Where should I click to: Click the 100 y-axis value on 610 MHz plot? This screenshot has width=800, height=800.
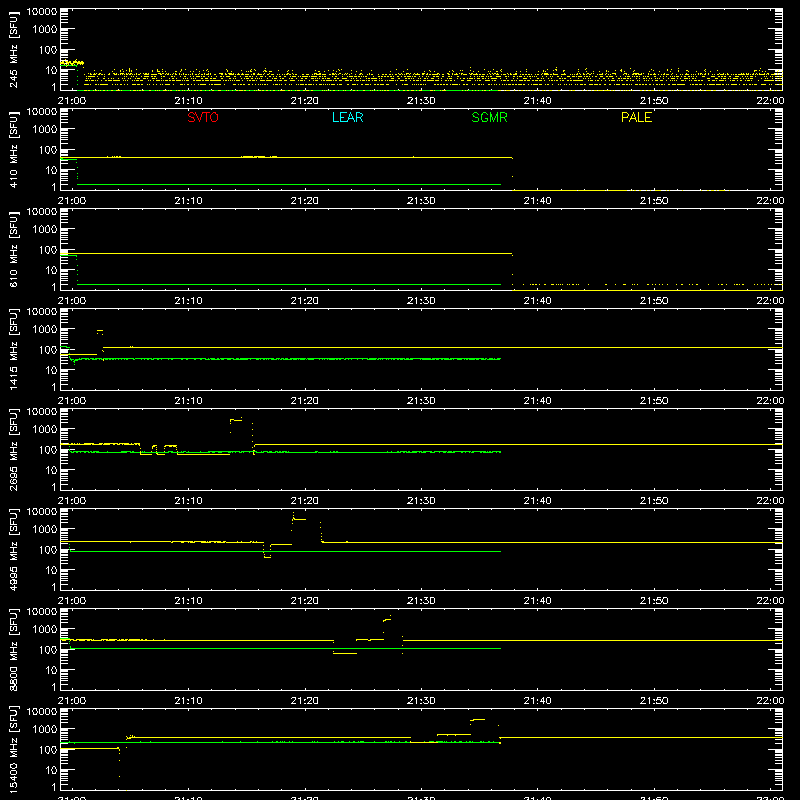(48, 249)
